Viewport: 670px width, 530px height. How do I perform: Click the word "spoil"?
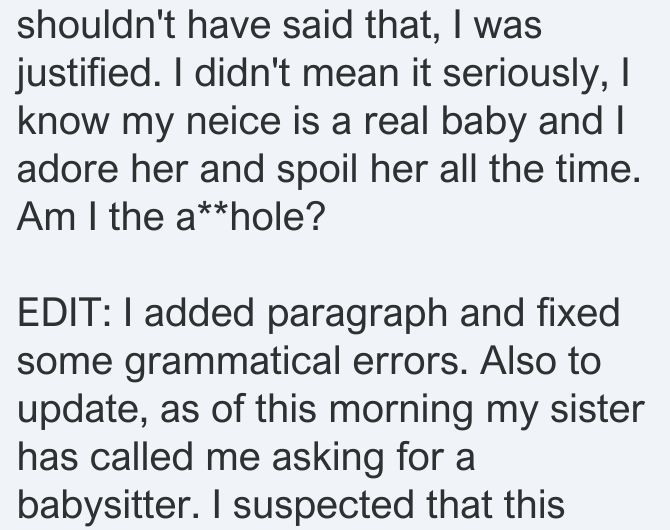(317, 171)
